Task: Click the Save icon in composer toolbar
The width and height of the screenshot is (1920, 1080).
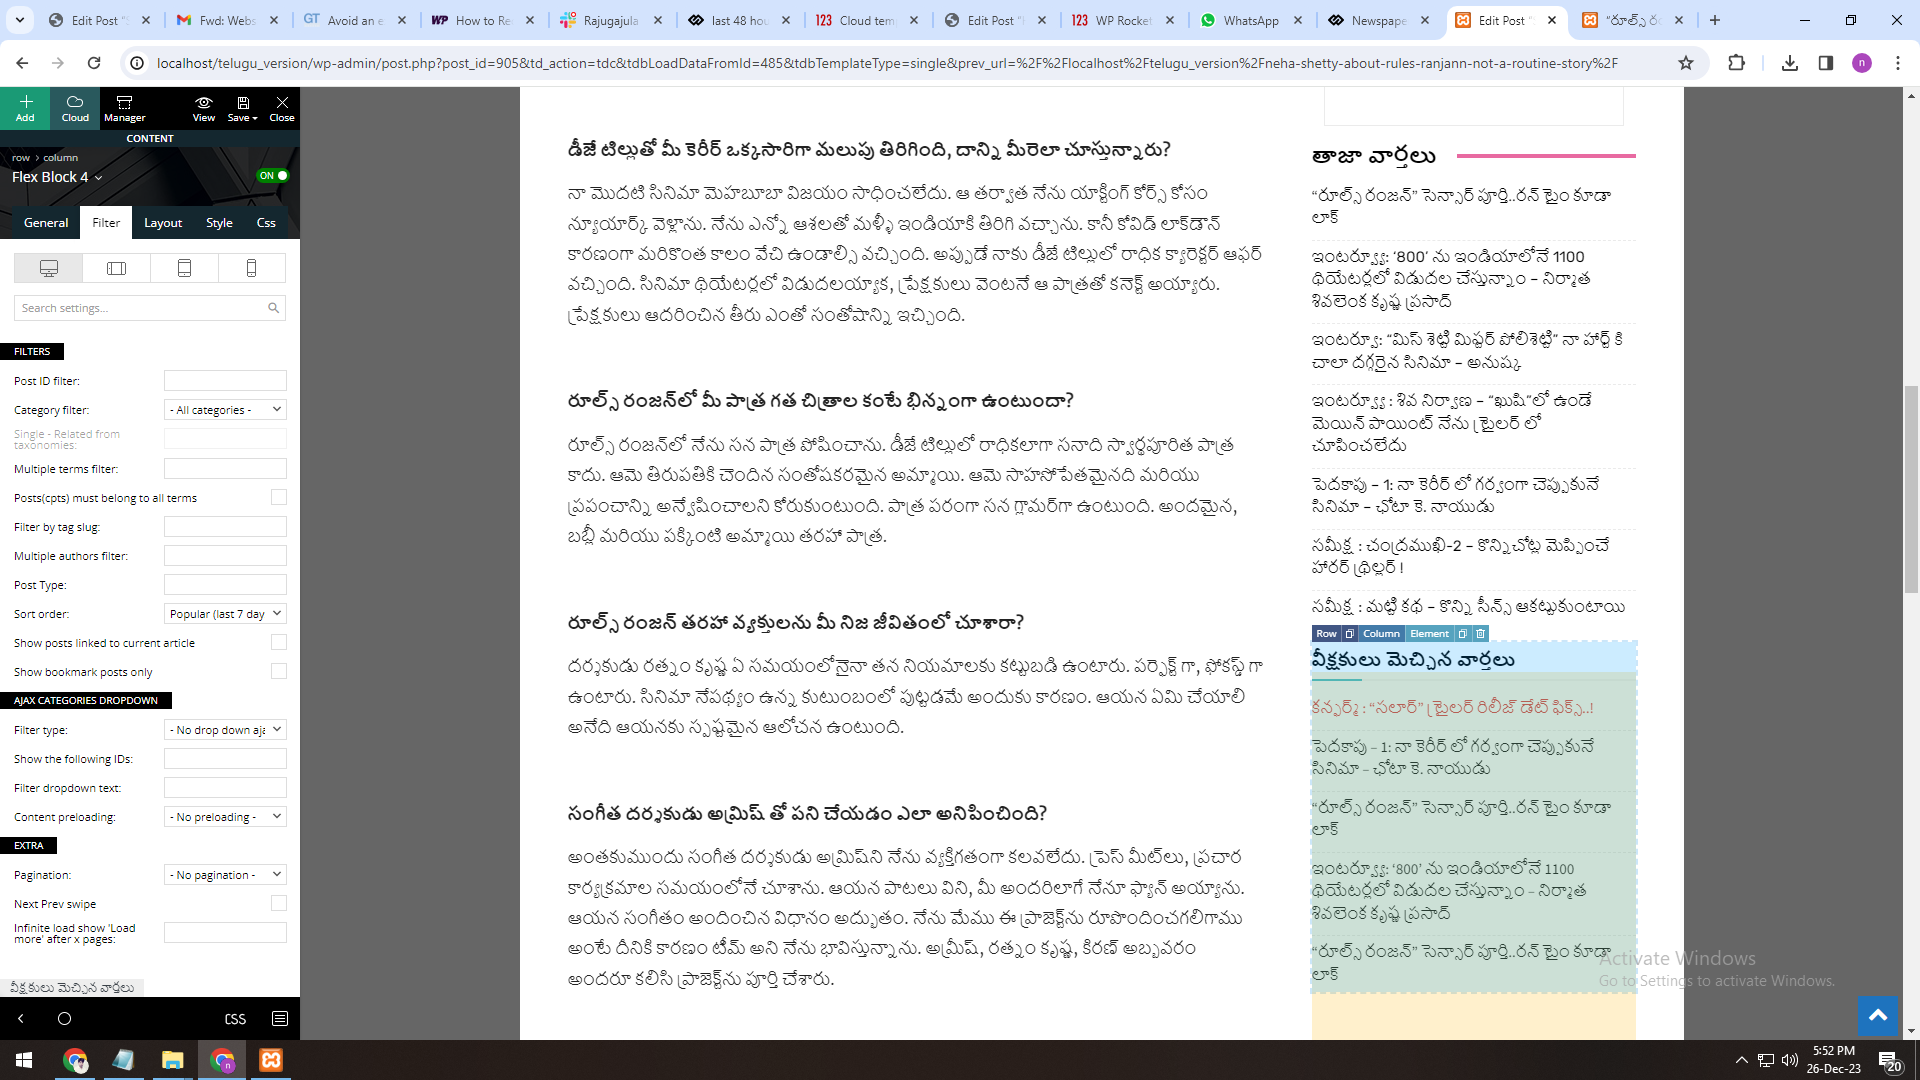Action: point(241,103)
